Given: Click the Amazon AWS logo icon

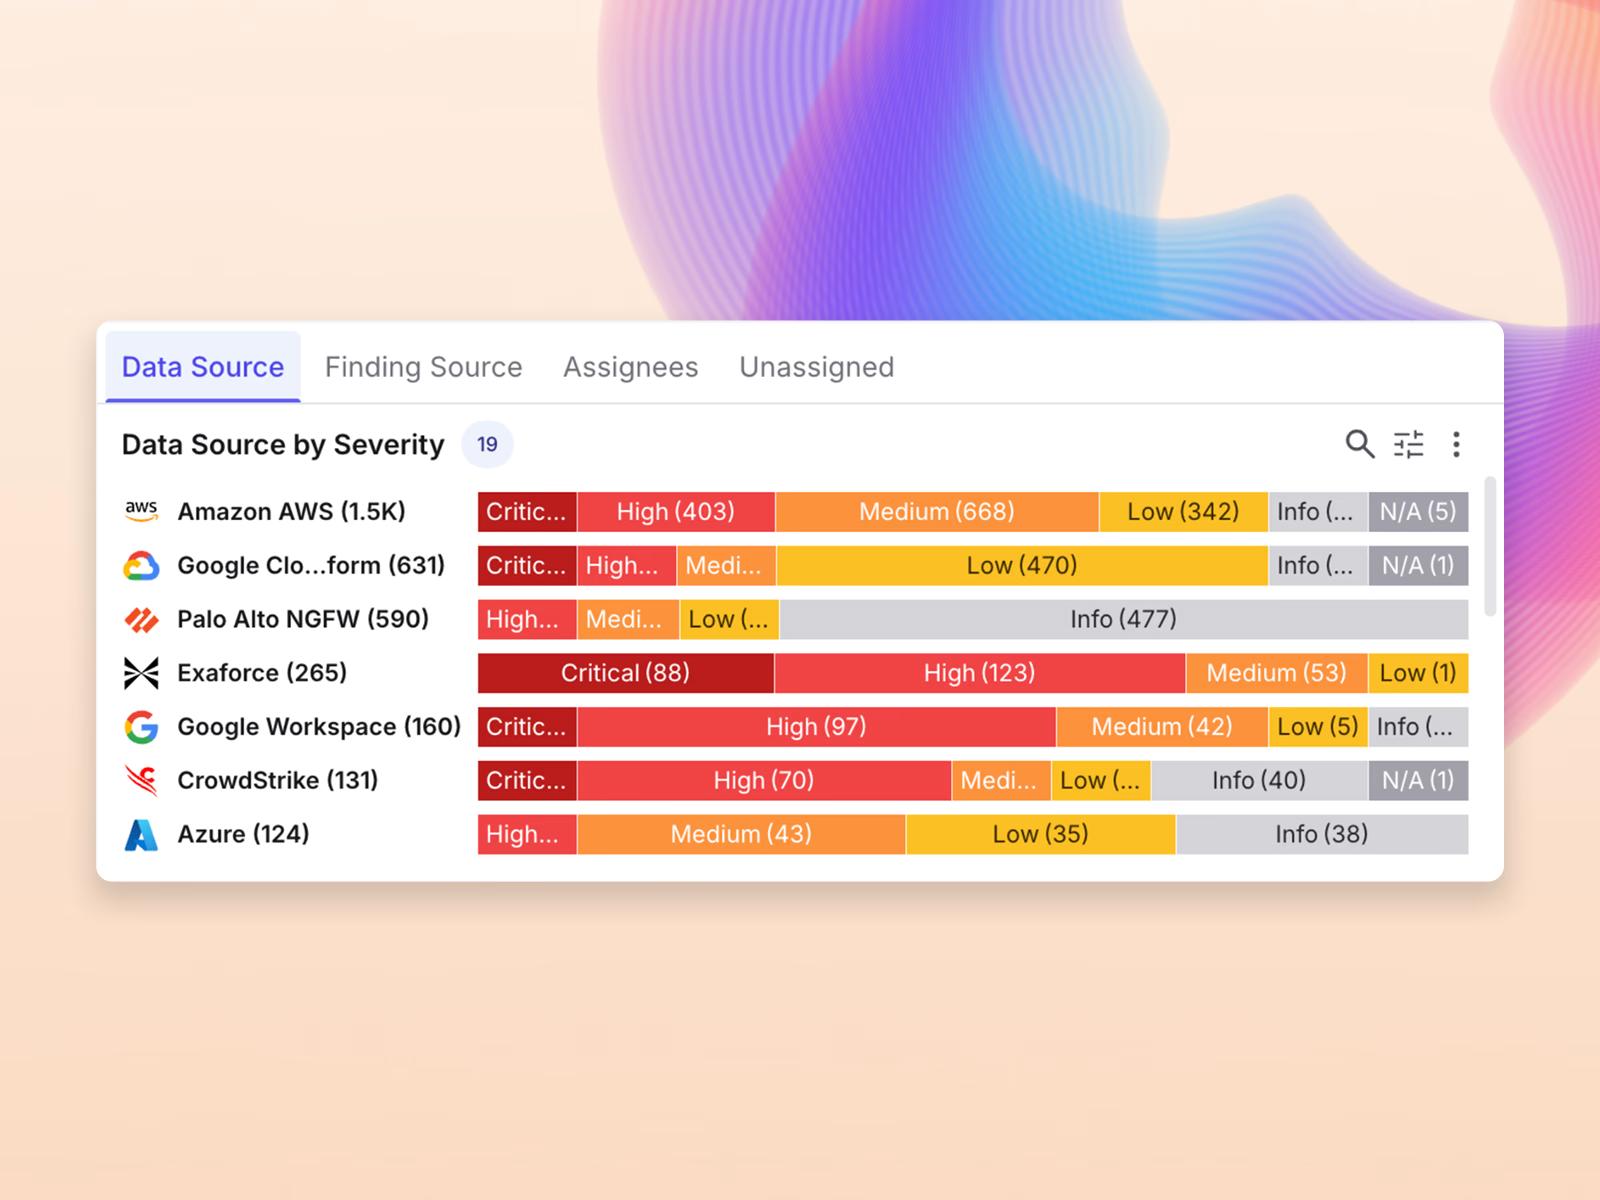Looking at the screenshot, I should pos(141,511).
